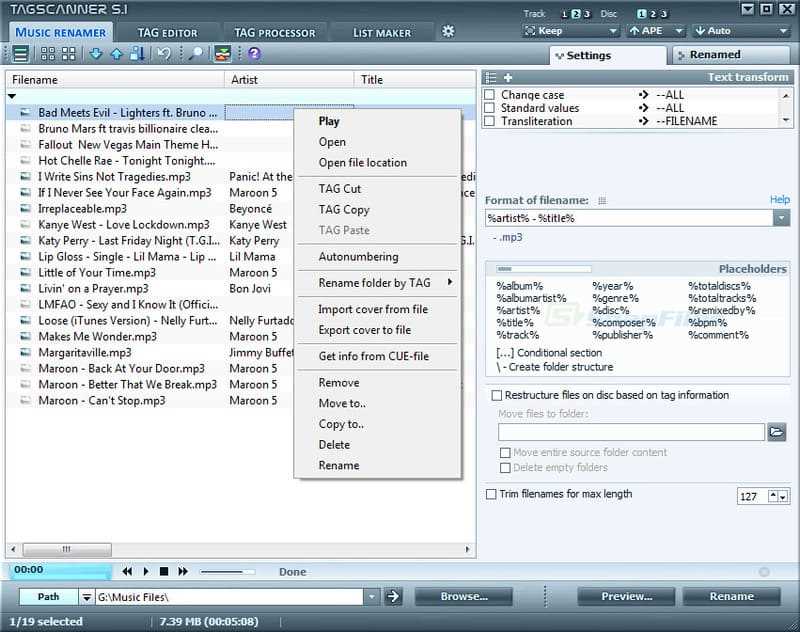Open the Auto dropdown
Screen dimensions: 800x632
(x=741, y=31)
